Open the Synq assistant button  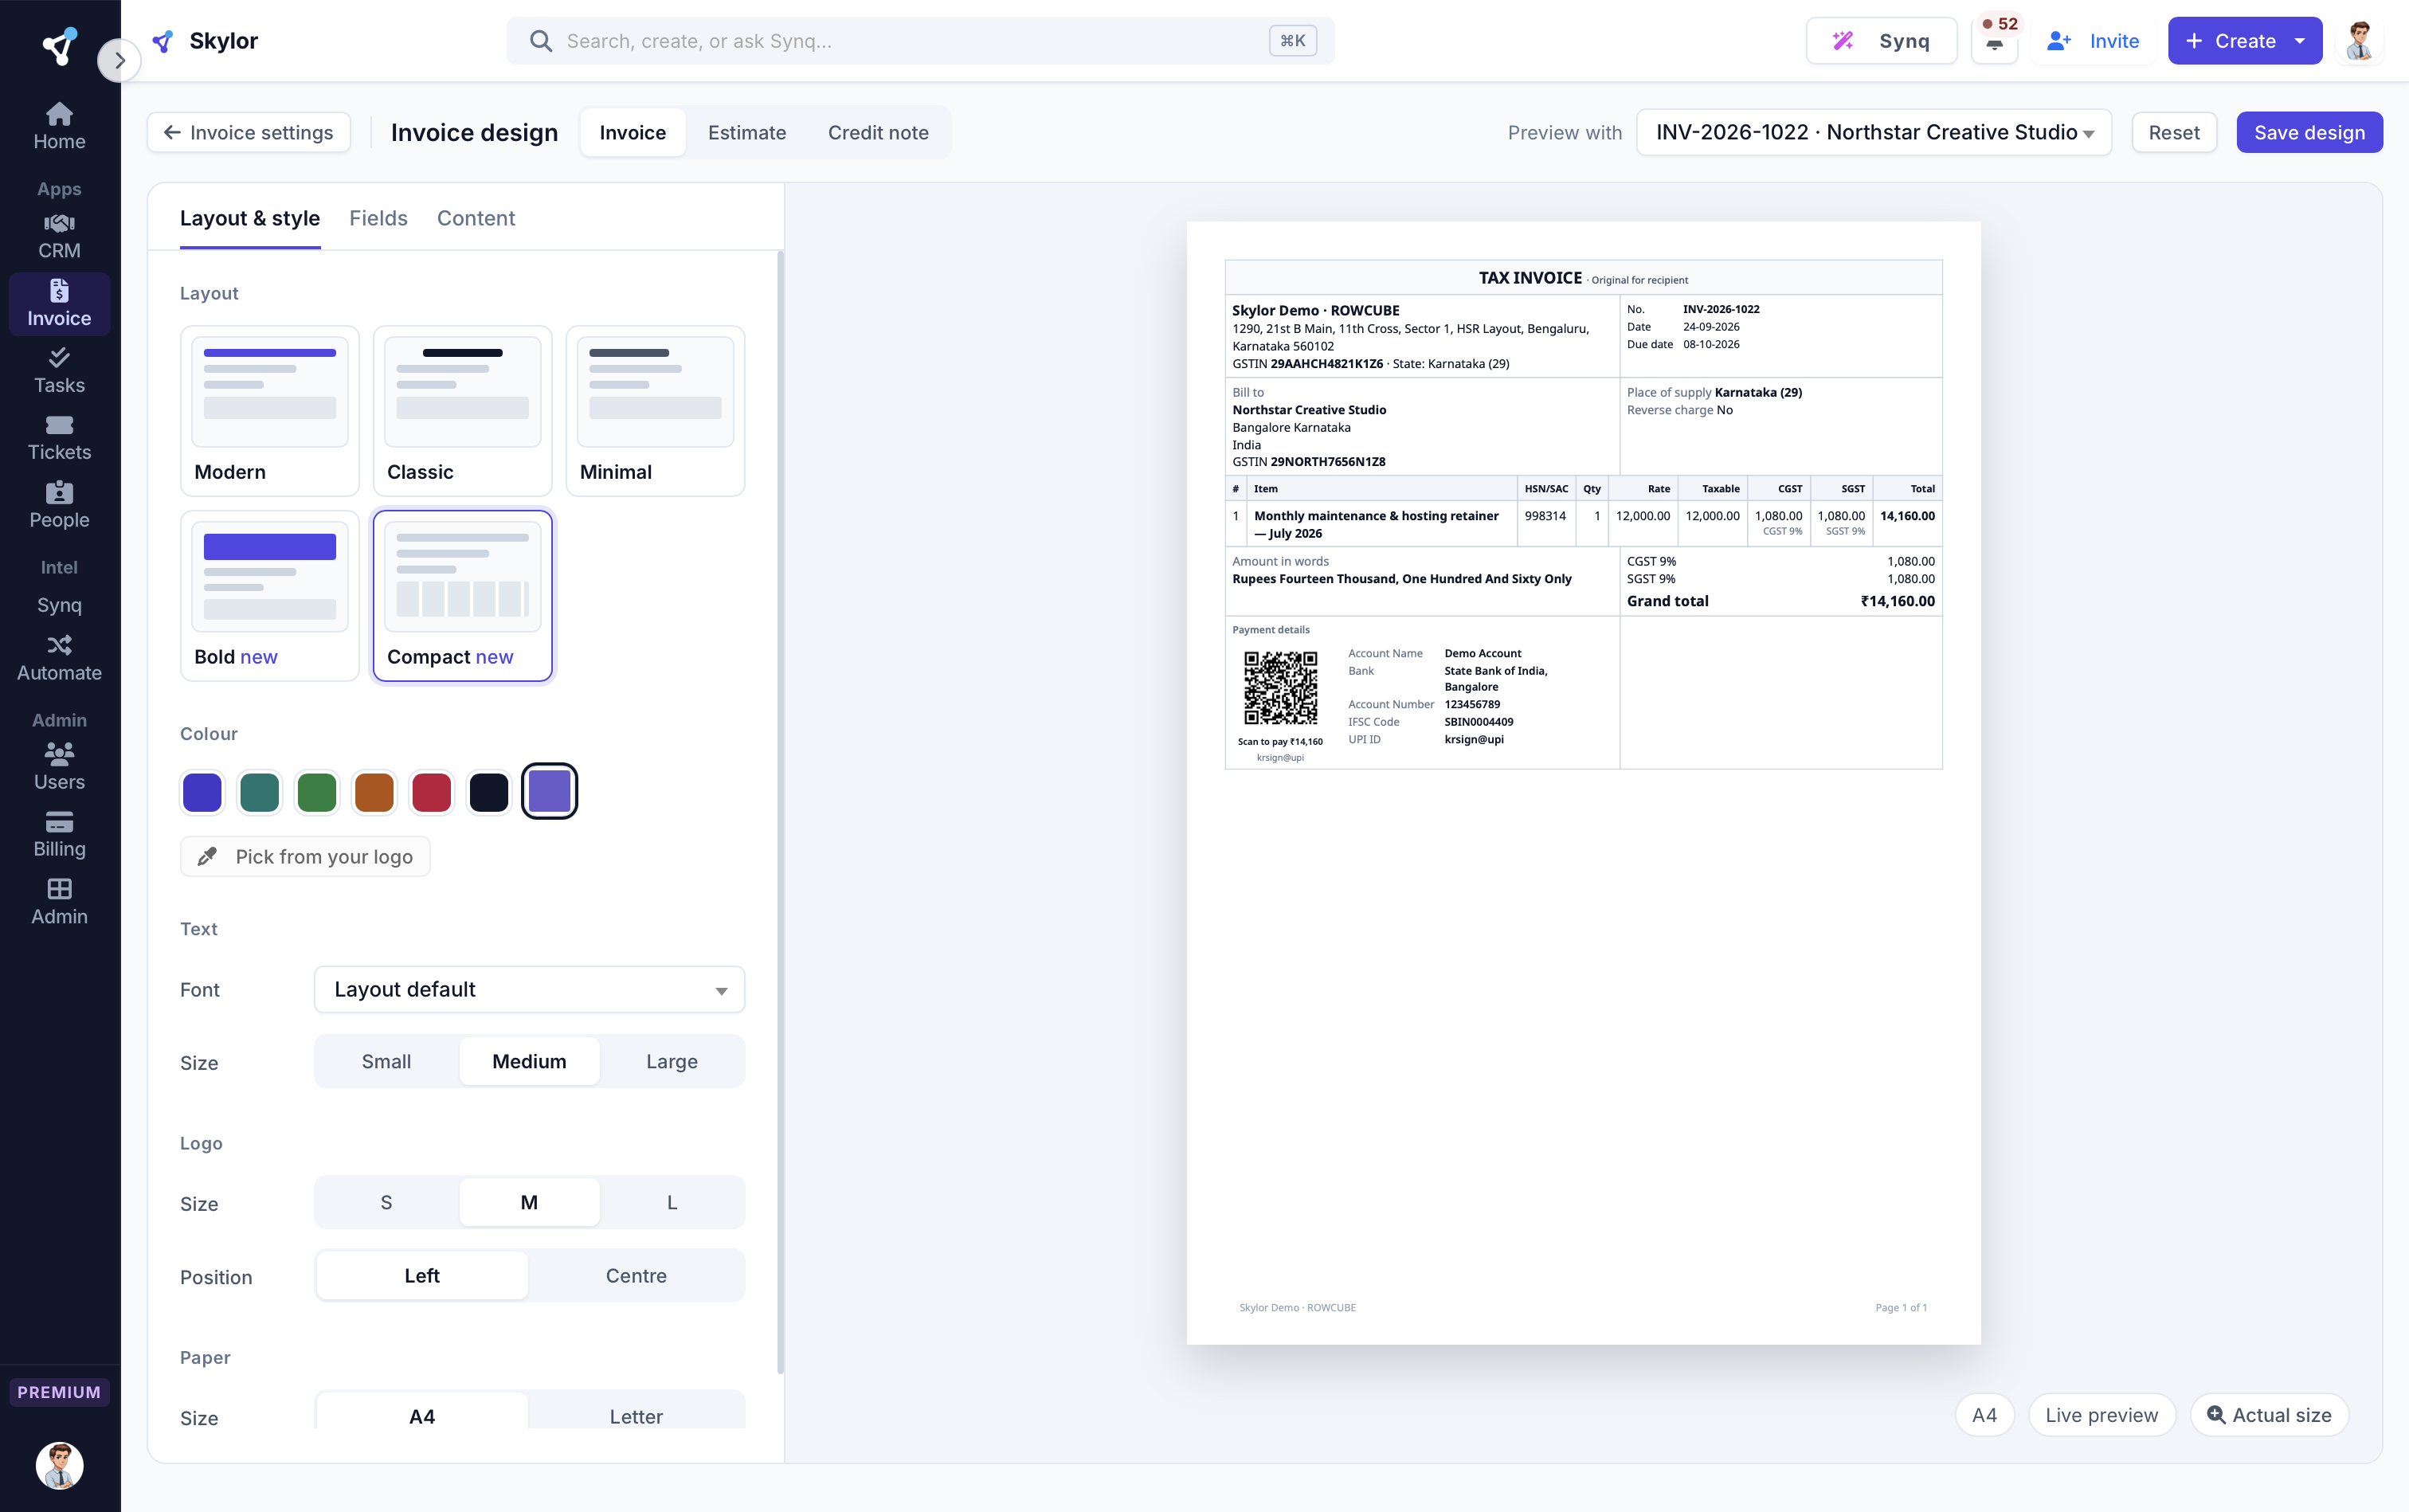[1881, 41]
